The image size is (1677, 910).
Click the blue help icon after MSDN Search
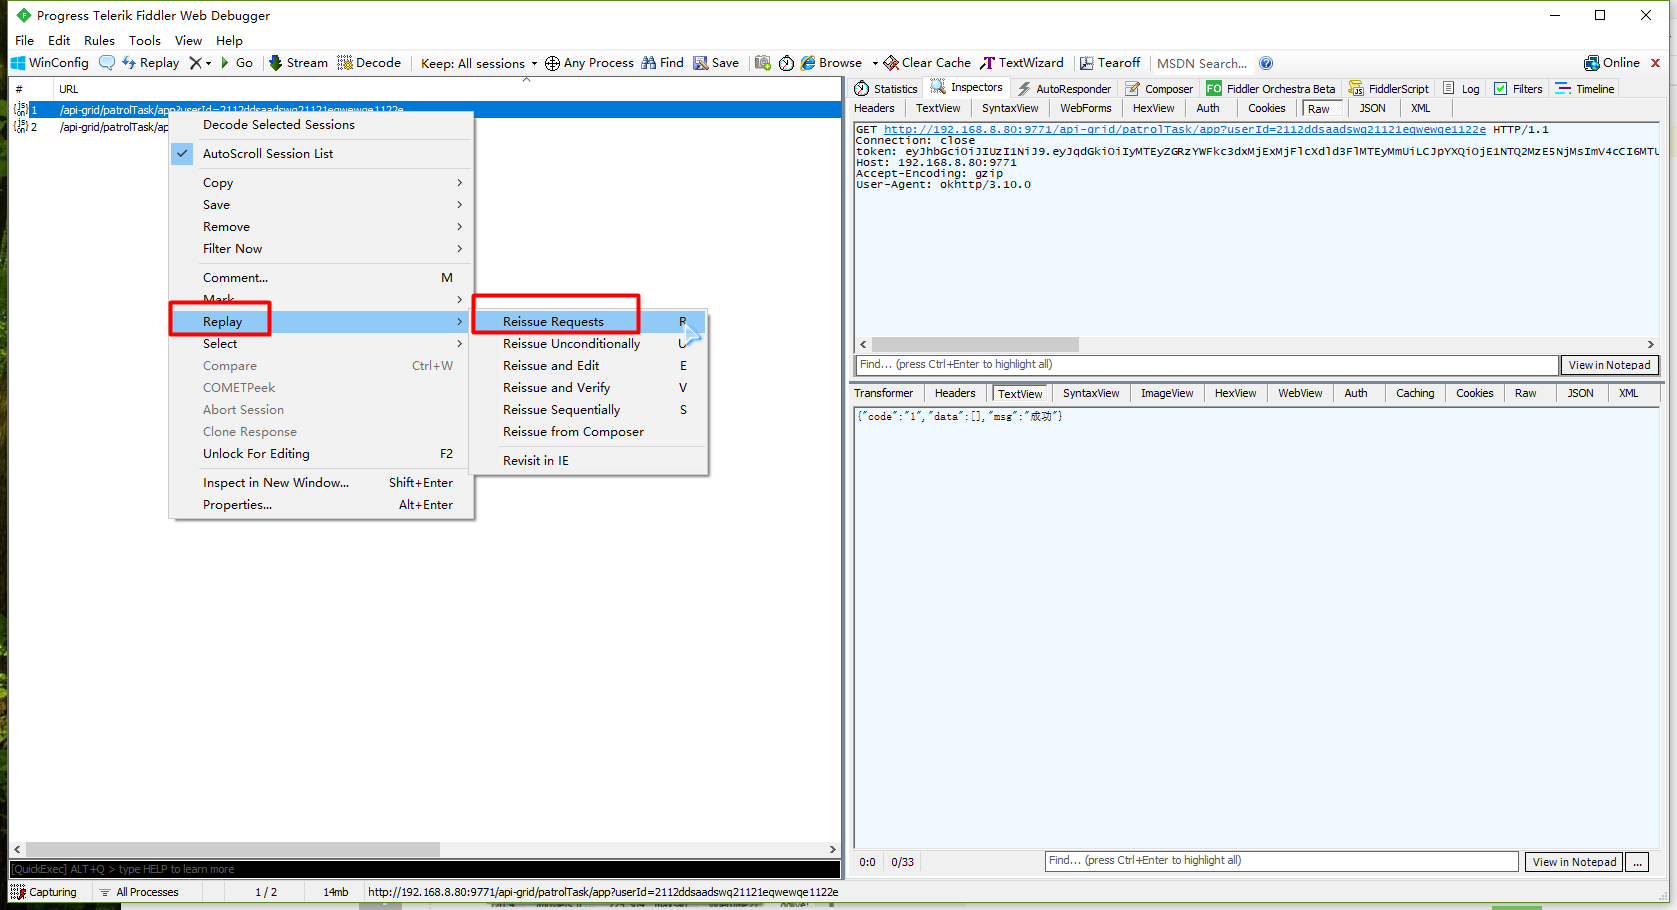(x=1266, y=63)
